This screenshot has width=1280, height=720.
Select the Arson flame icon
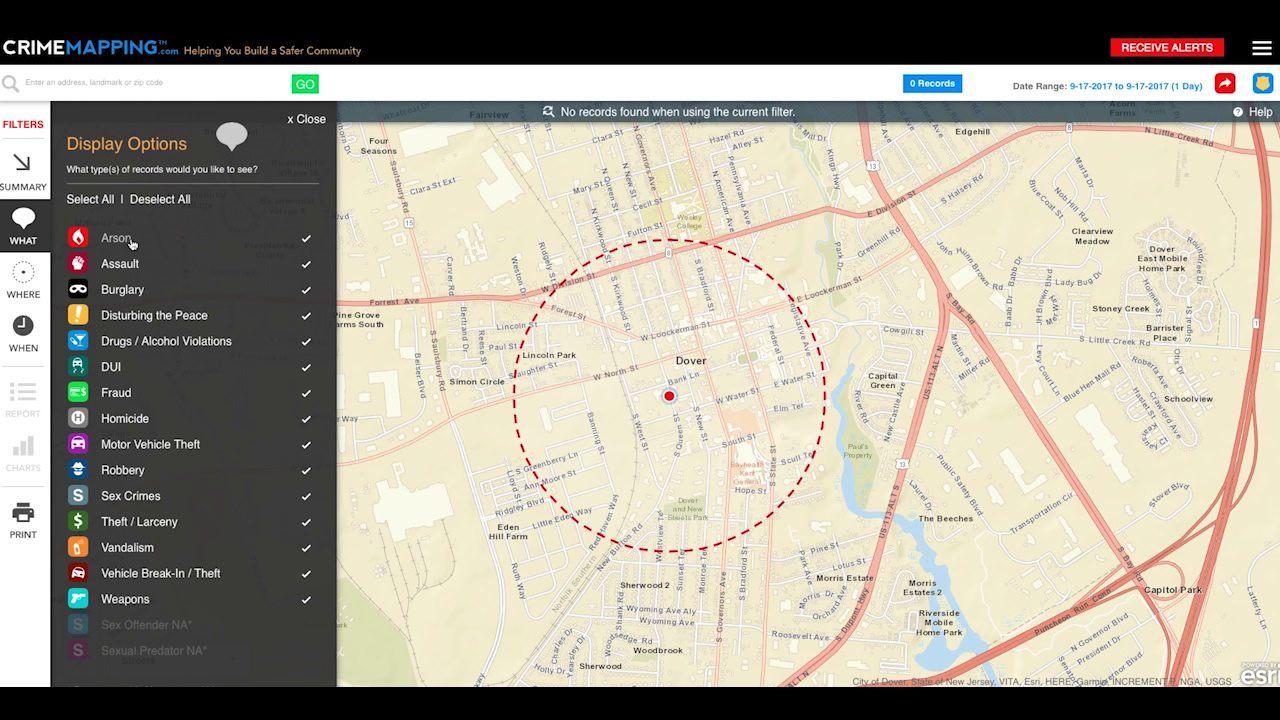pos(80,237)
